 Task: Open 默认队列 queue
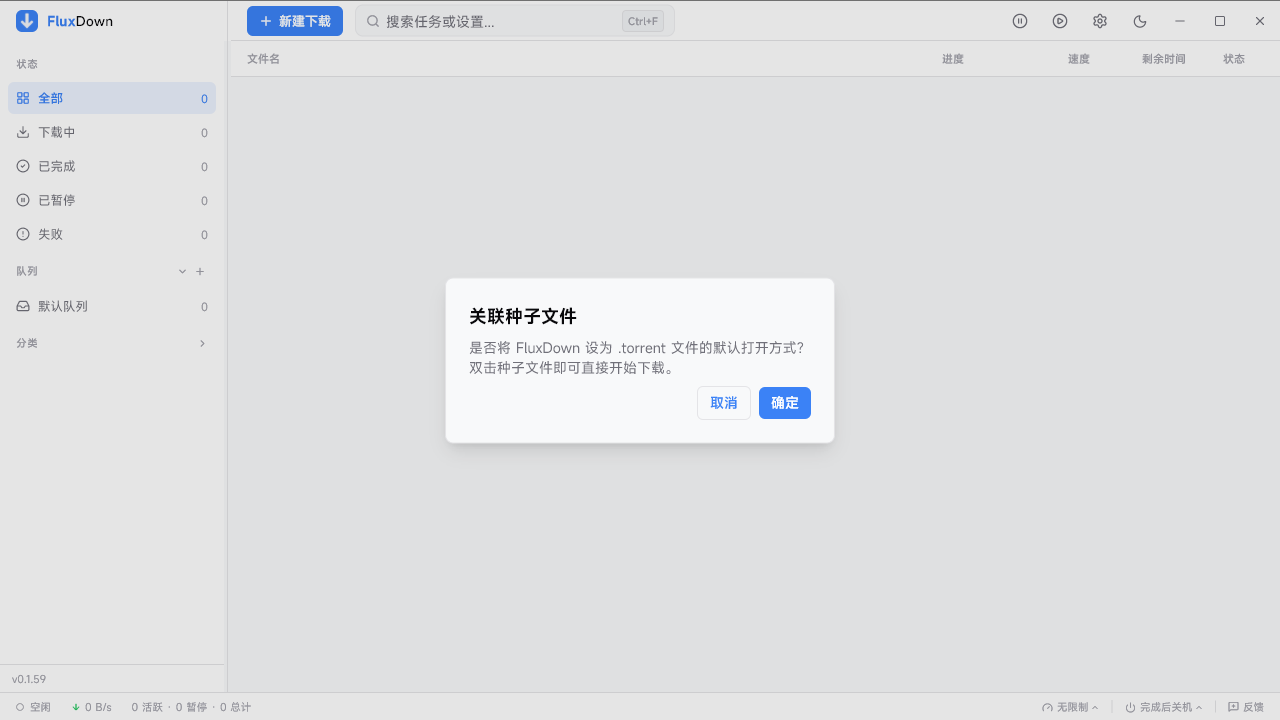(112, 306)
